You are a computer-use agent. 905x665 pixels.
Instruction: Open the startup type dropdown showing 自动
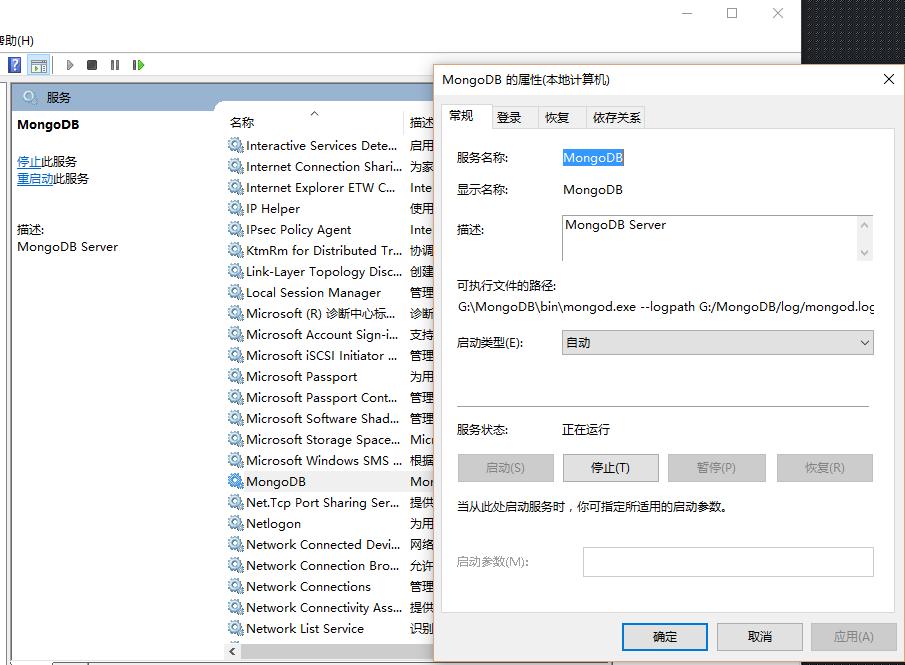coord(717,342)
